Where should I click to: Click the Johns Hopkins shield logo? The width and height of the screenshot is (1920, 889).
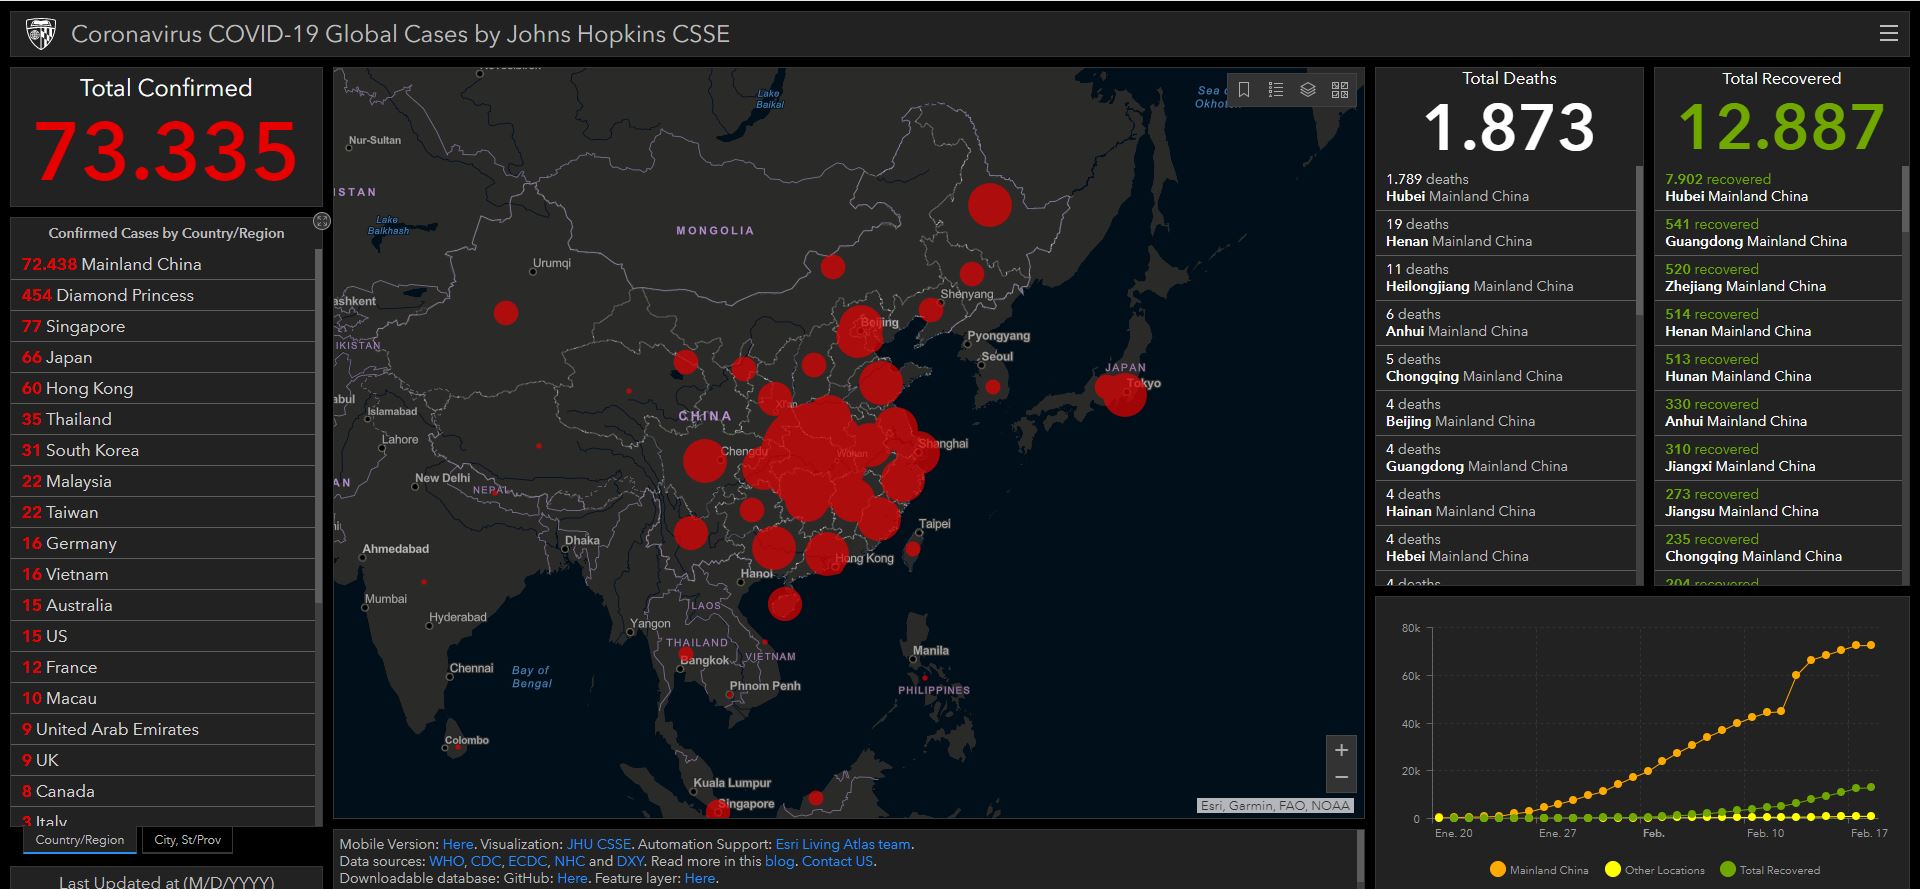pos(41,33)
